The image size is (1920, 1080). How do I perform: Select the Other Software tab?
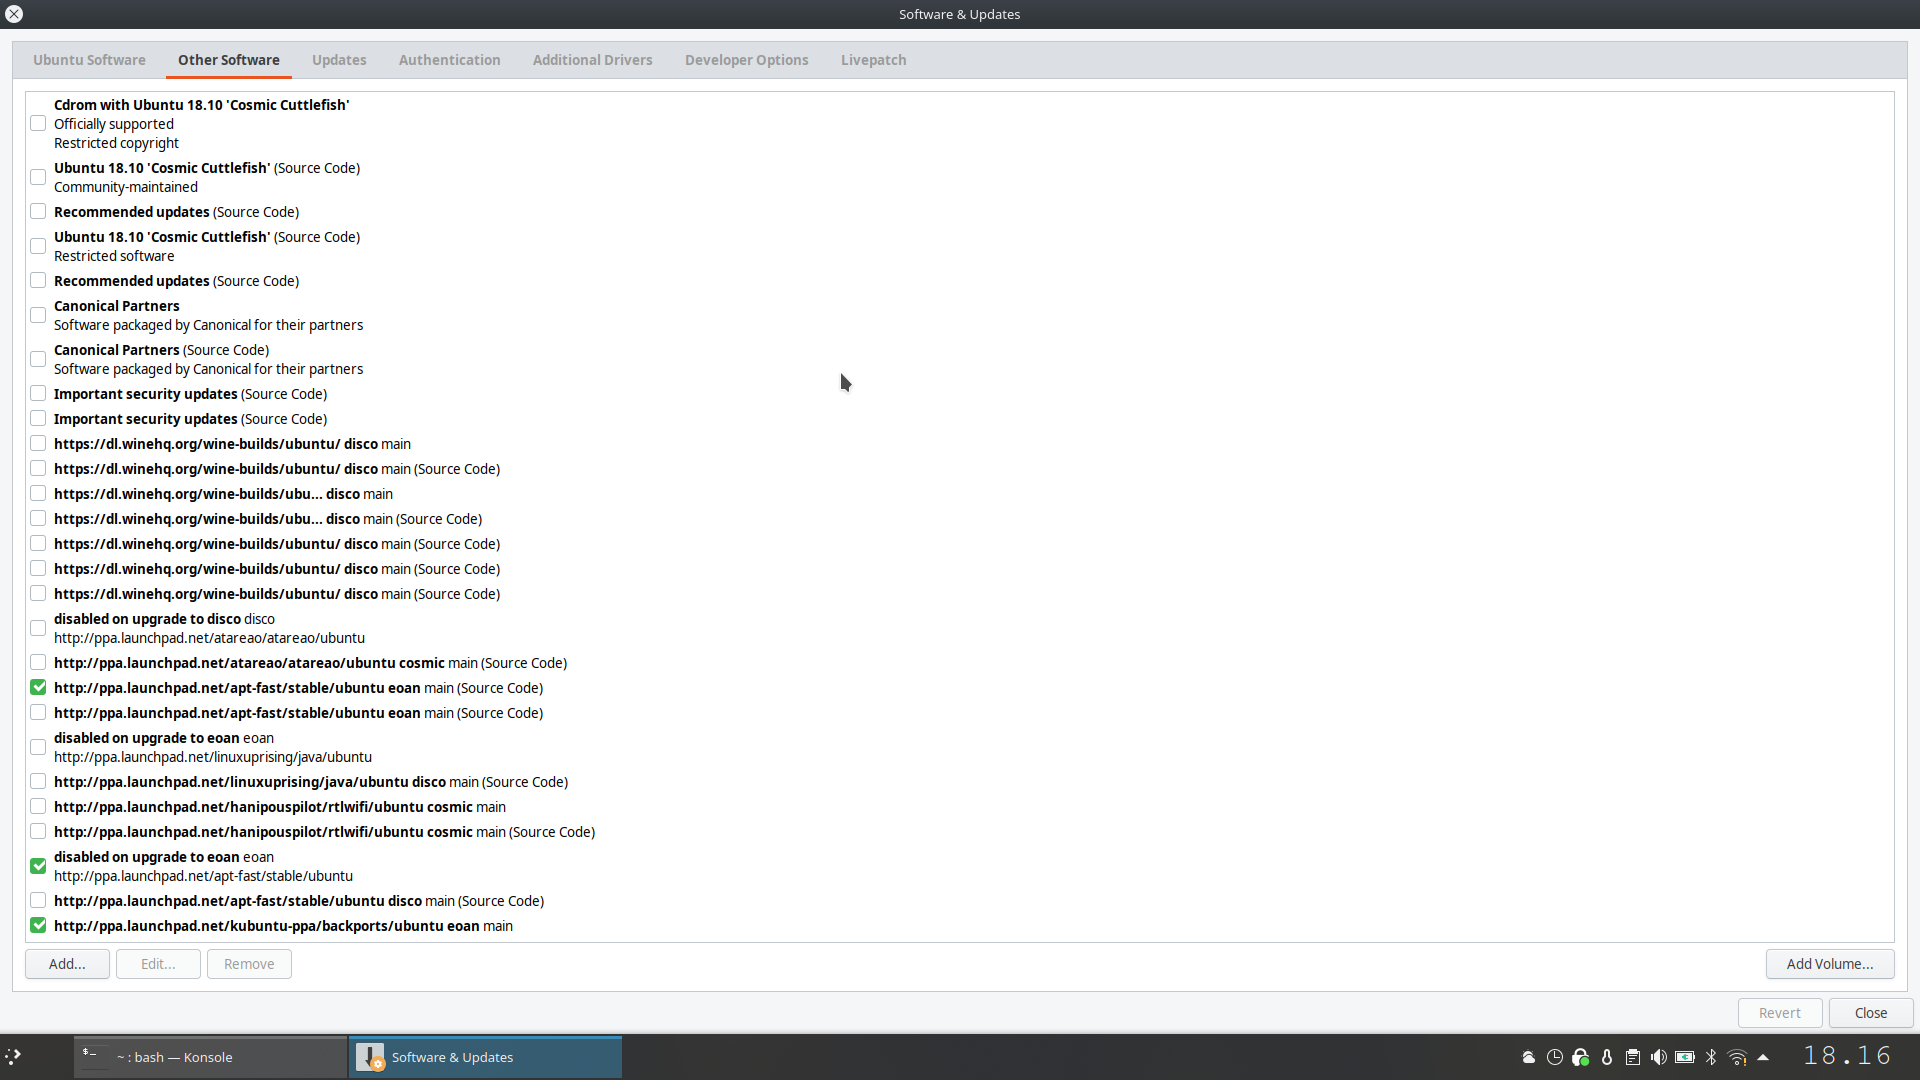pos(229,60)
